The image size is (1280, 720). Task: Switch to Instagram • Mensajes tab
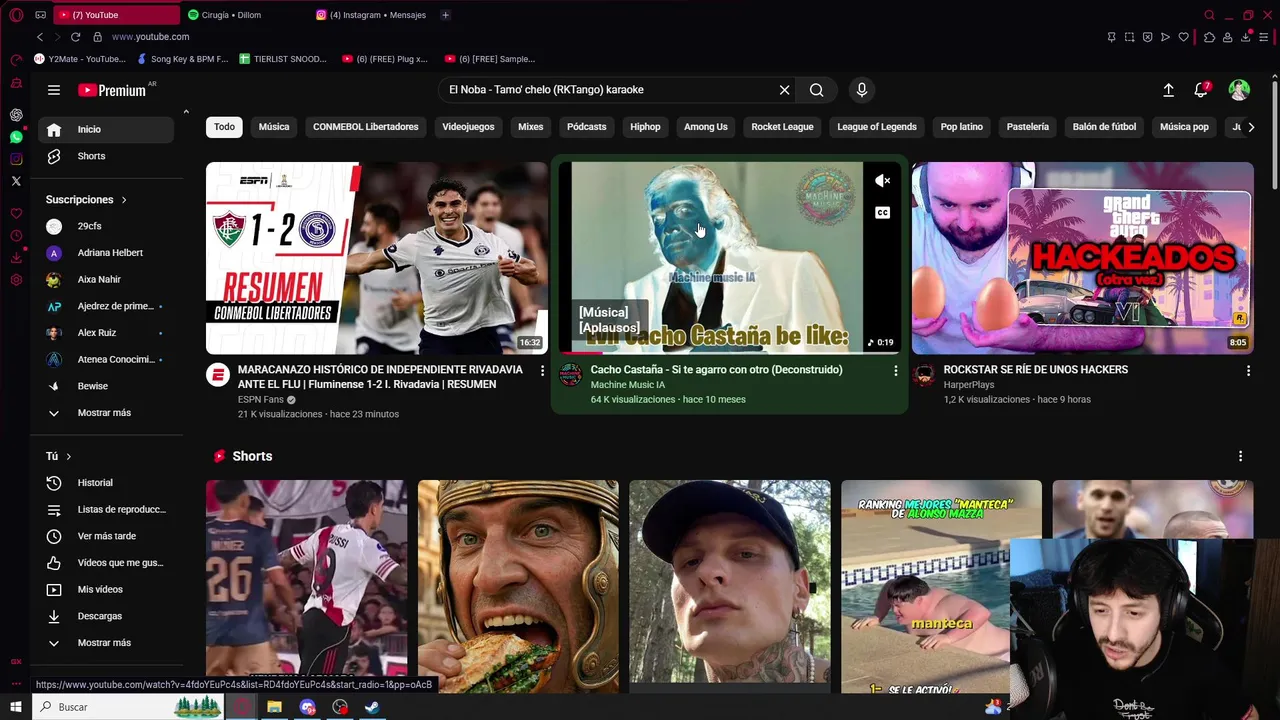(370, 15)
